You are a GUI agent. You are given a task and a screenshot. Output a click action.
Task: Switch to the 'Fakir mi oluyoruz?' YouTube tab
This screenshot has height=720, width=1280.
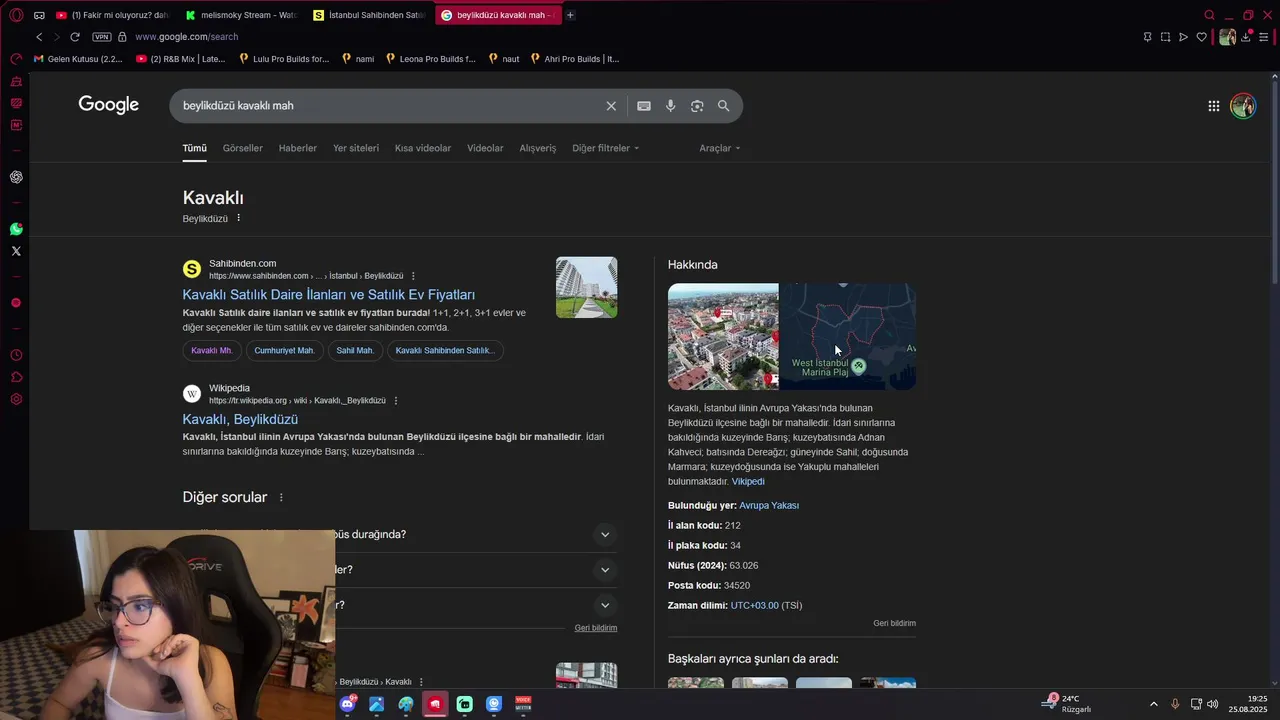pyautogui.click(x=113, y=15)
